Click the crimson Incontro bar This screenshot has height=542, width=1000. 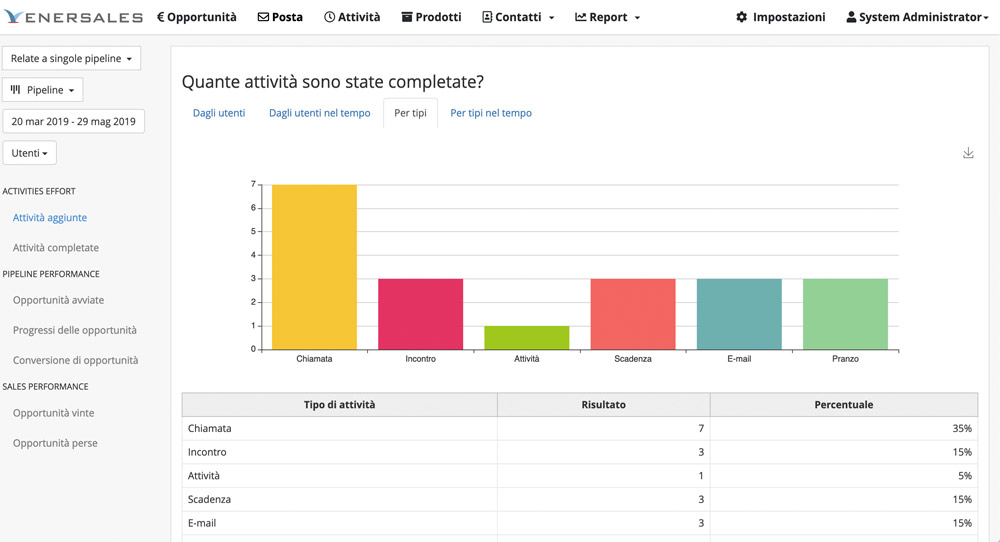click(x=420, y=314)
